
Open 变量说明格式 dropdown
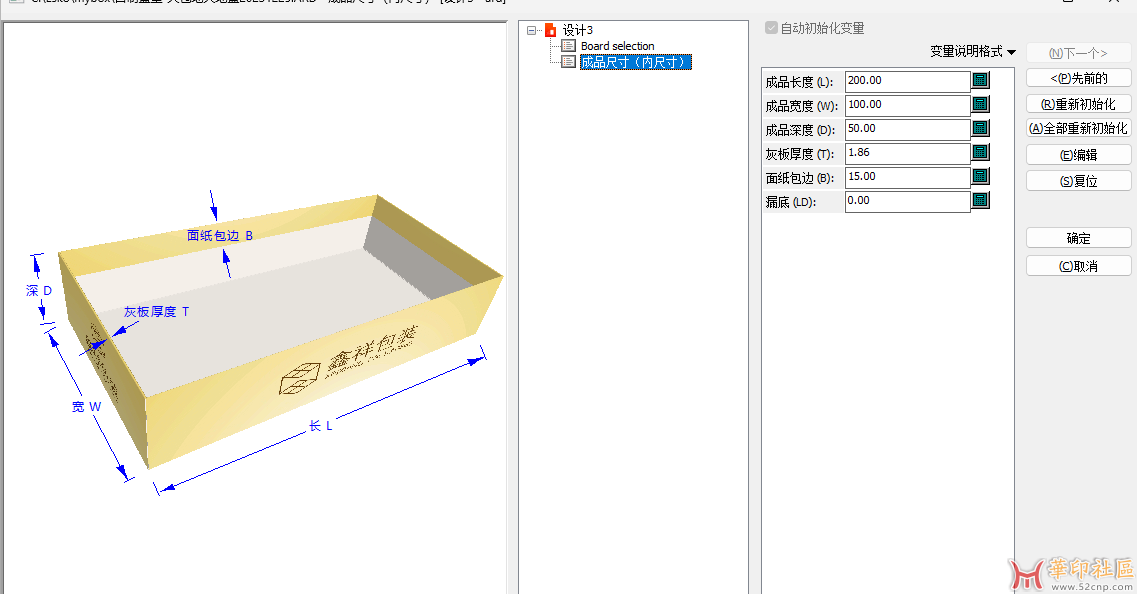973,51
